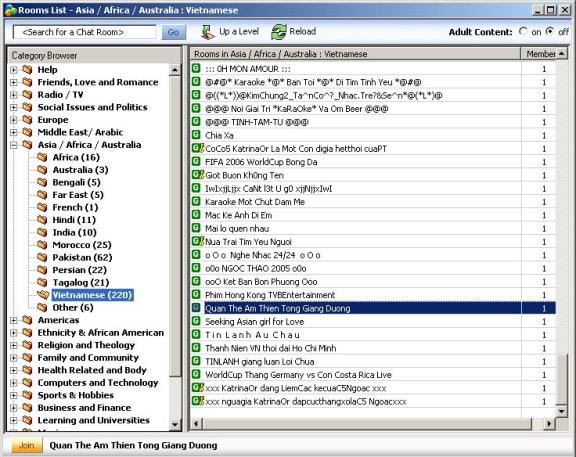Expand the Radio / TV category
Viewport: 576px width, 457px height.
pyautogui.click(x=14, y=95)
